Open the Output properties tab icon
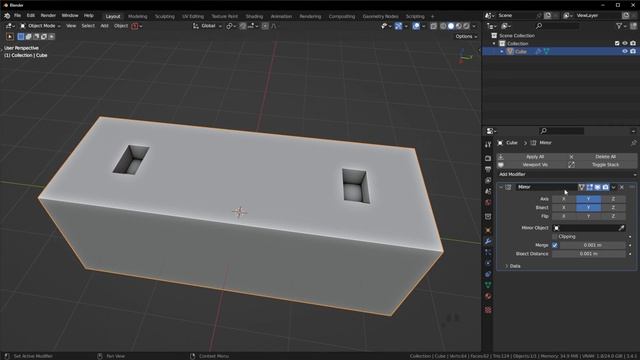640x360 pixels. 488,169
